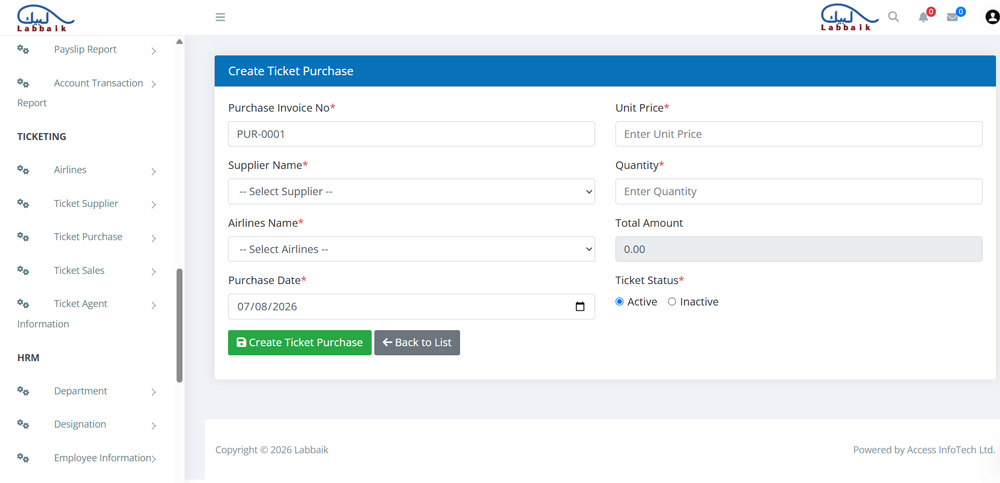Open Ticket Sales in the sidebar
This screenshot has width=1000, height=483.
tap(79, 271)
